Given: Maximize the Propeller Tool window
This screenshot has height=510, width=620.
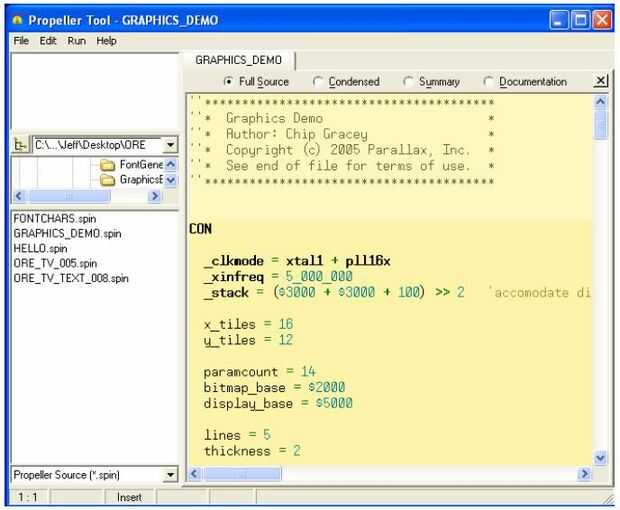Looking at the screenshot, I should pos(580,20).
